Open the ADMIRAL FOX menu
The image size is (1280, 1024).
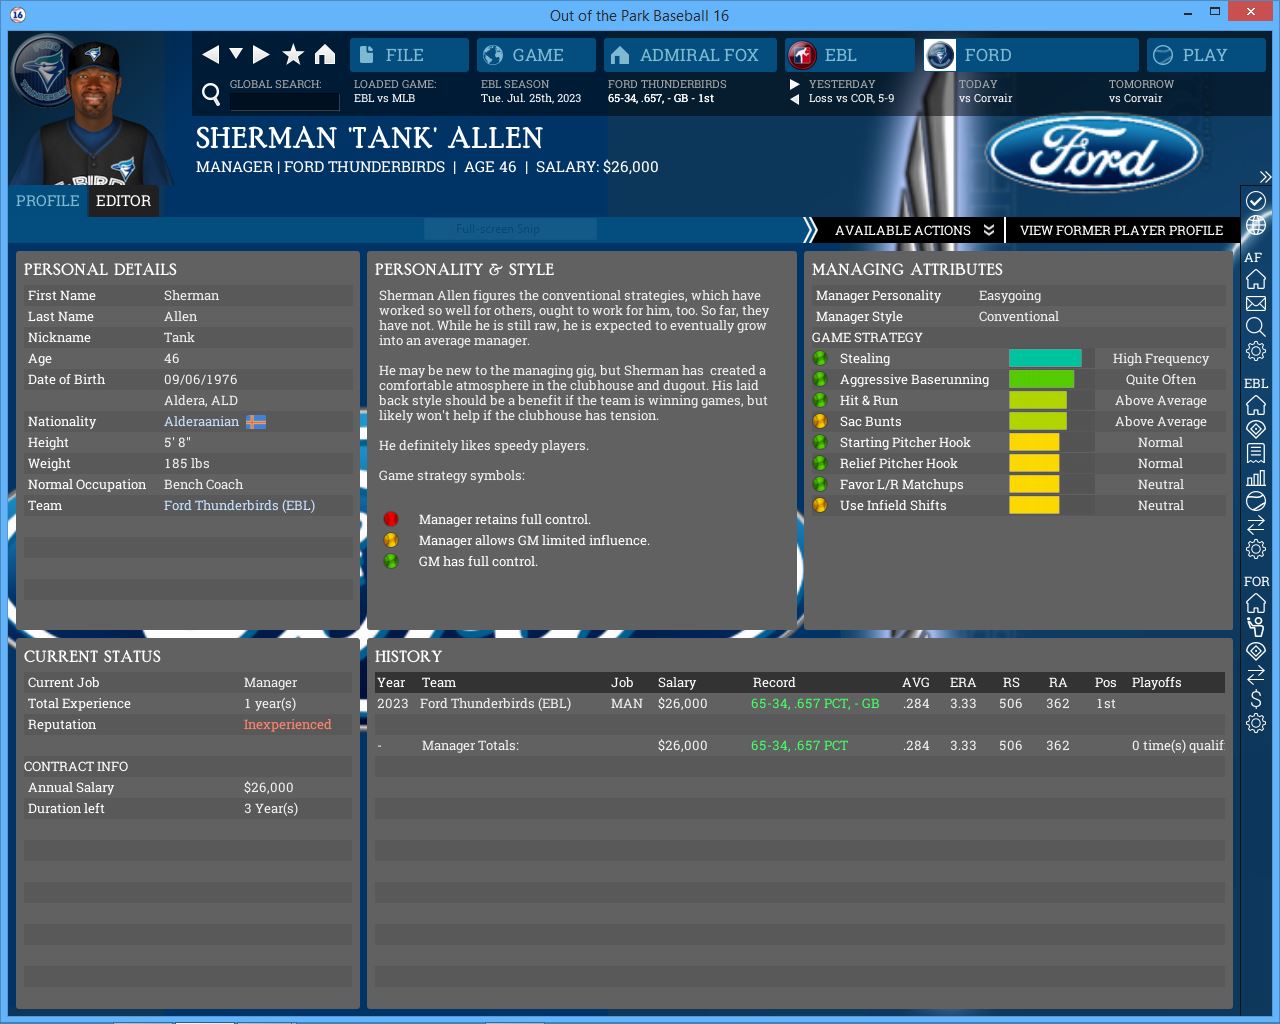(690, 55)
